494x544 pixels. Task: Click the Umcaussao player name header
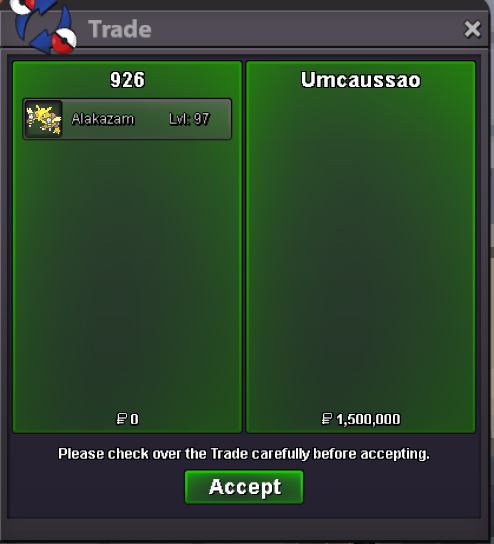[361, 80]
